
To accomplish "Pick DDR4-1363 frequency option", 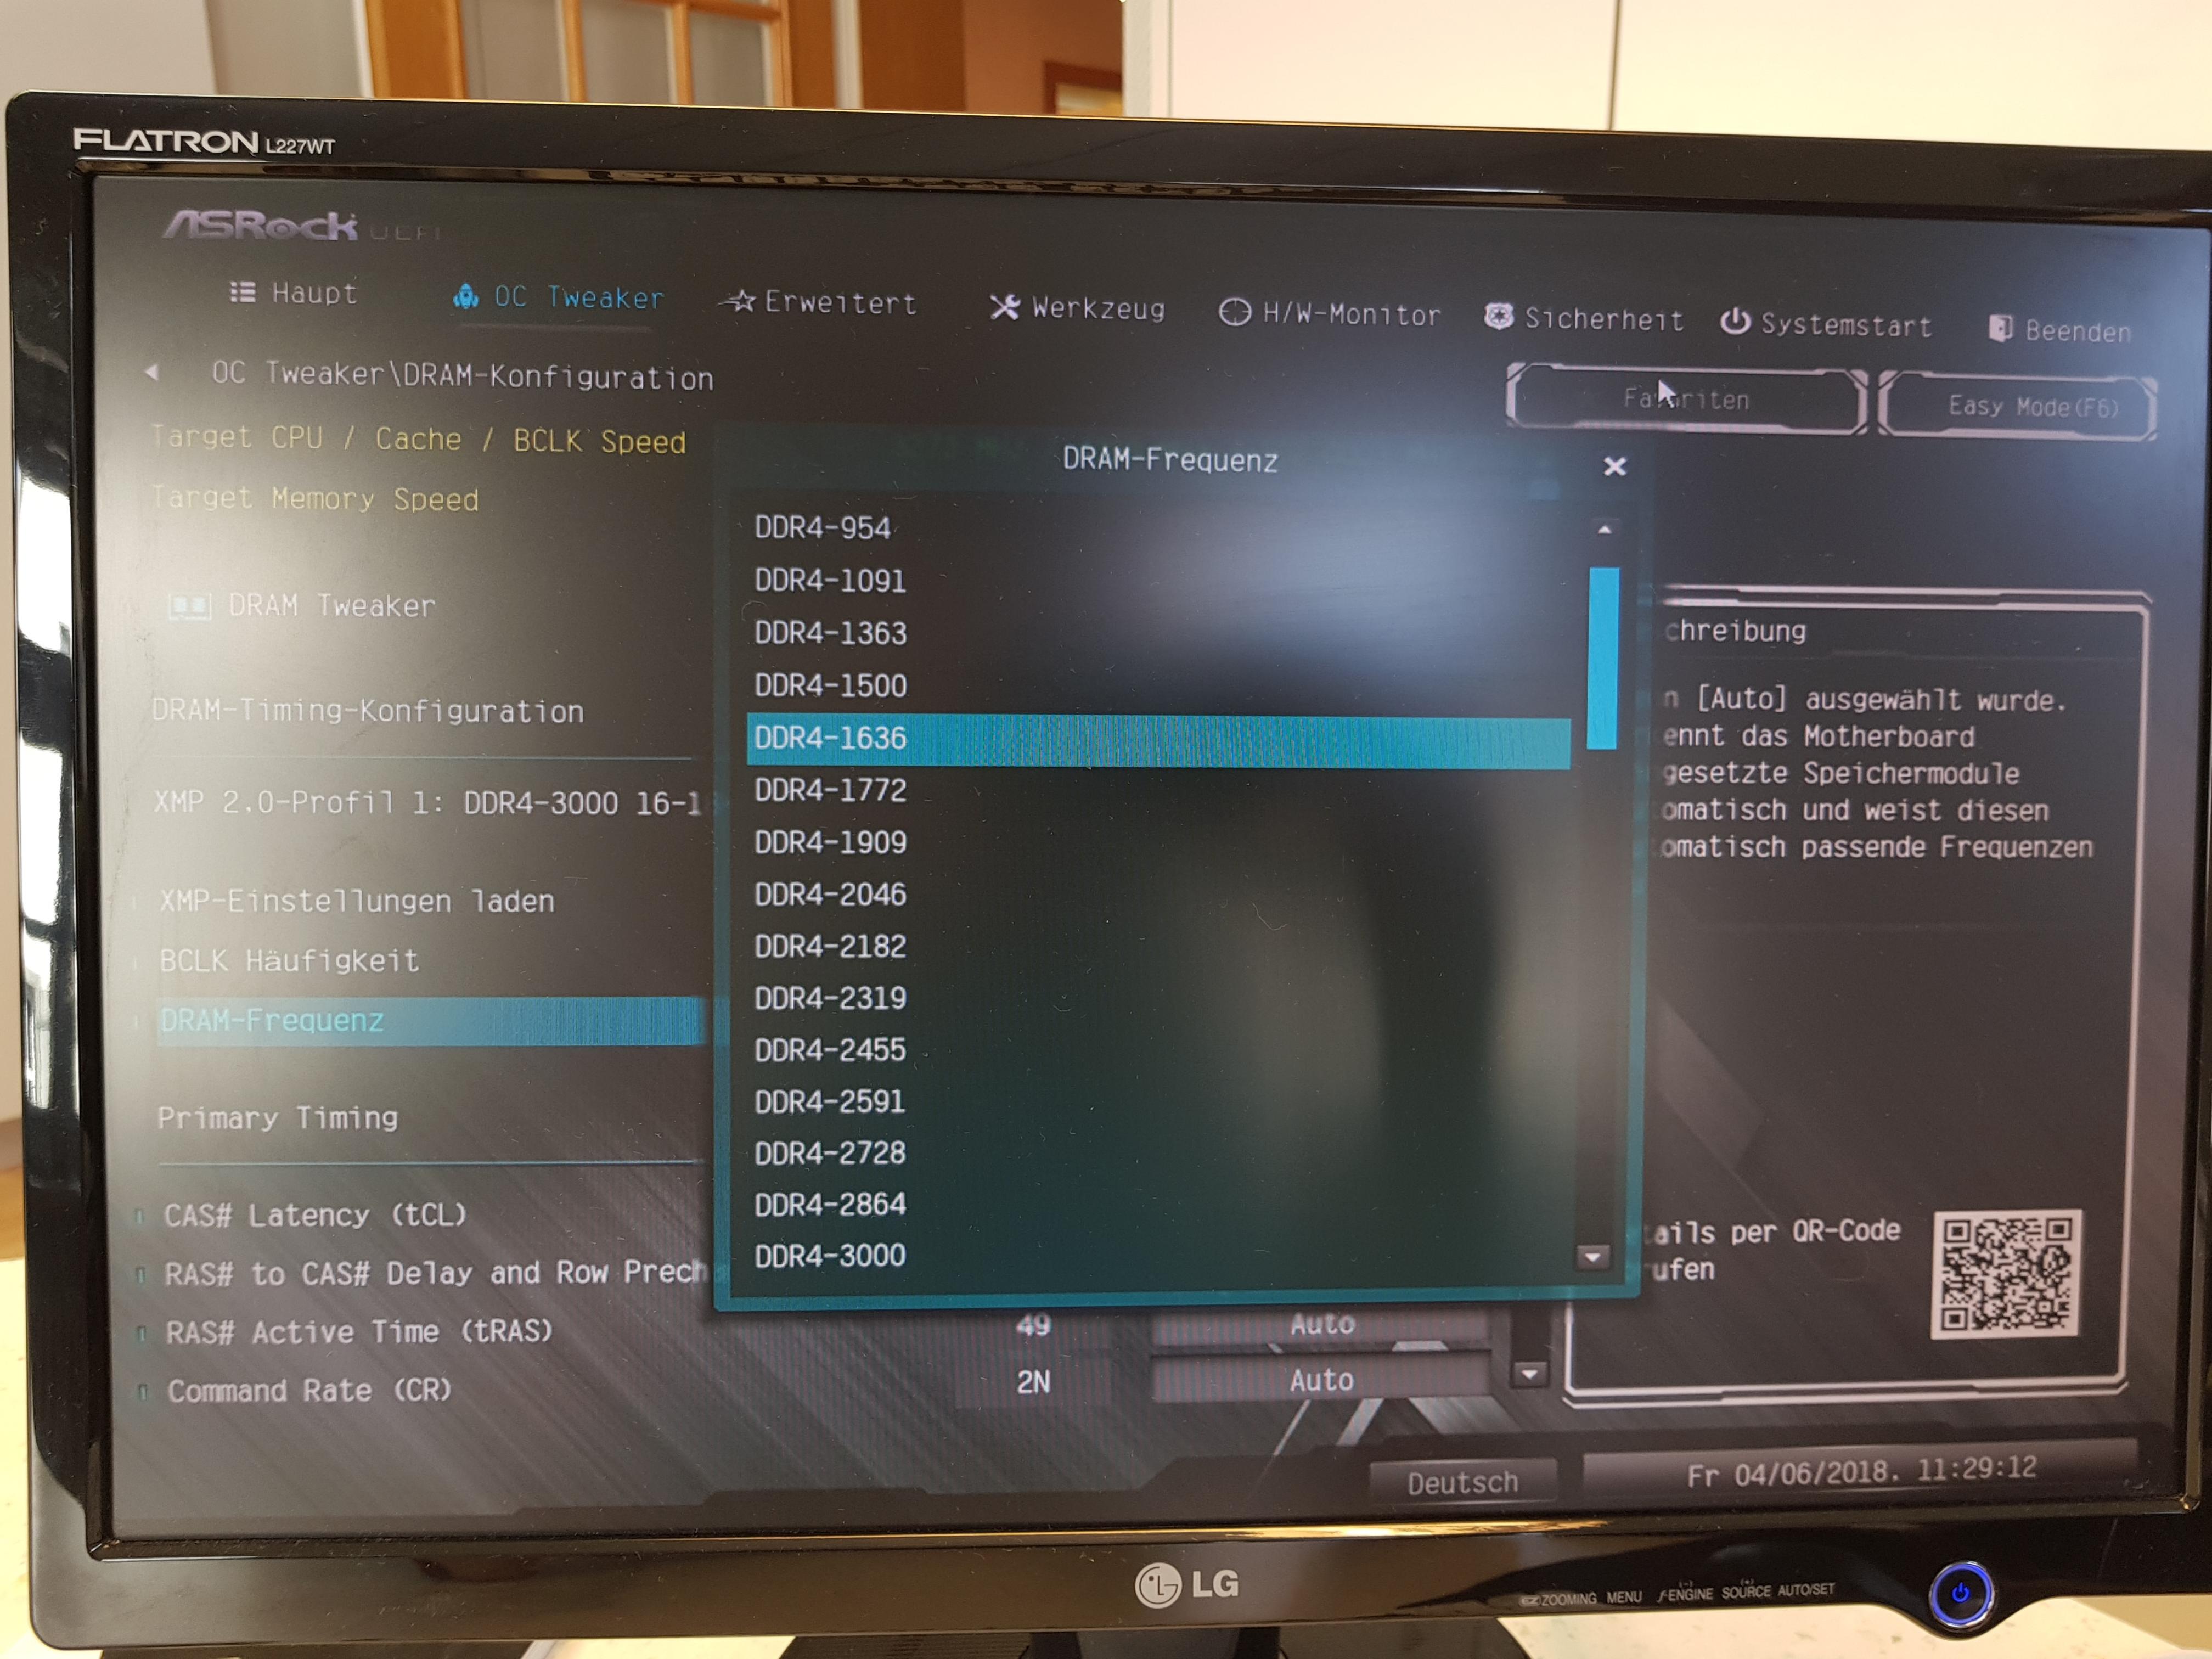I will (830, 633).
